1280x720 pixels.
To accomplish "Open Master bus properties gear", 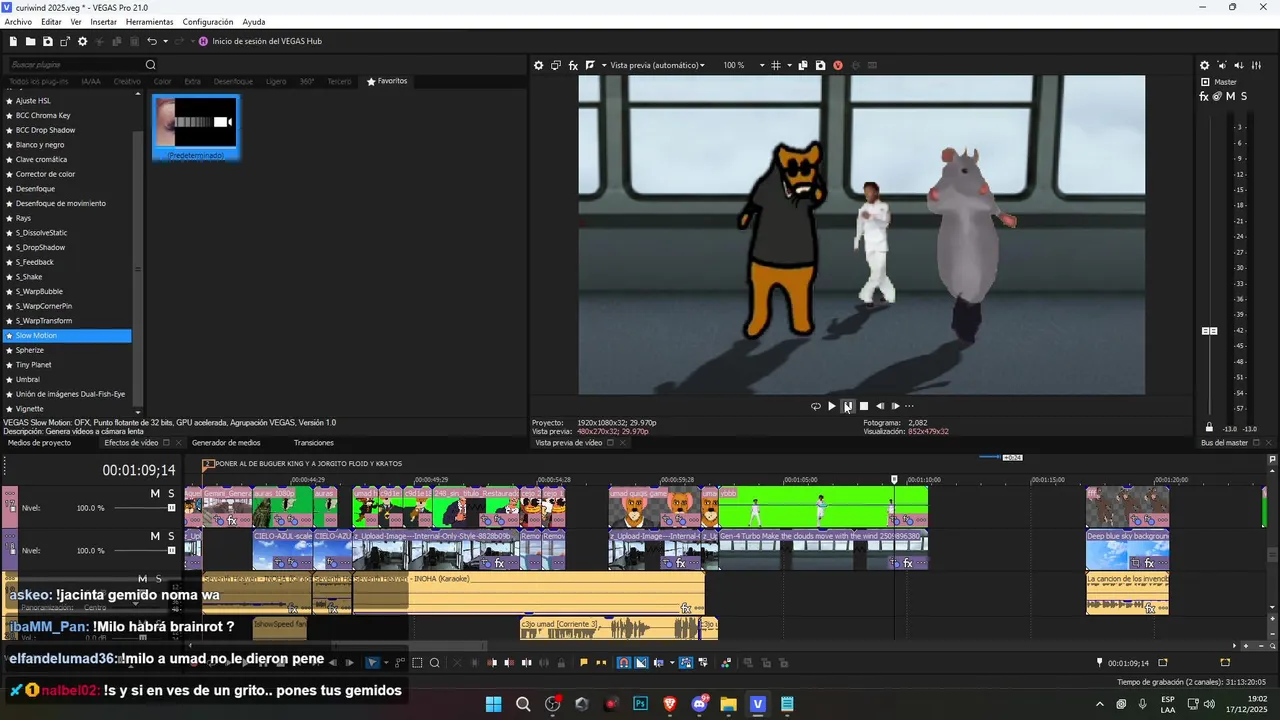I will click(1204, 65).
